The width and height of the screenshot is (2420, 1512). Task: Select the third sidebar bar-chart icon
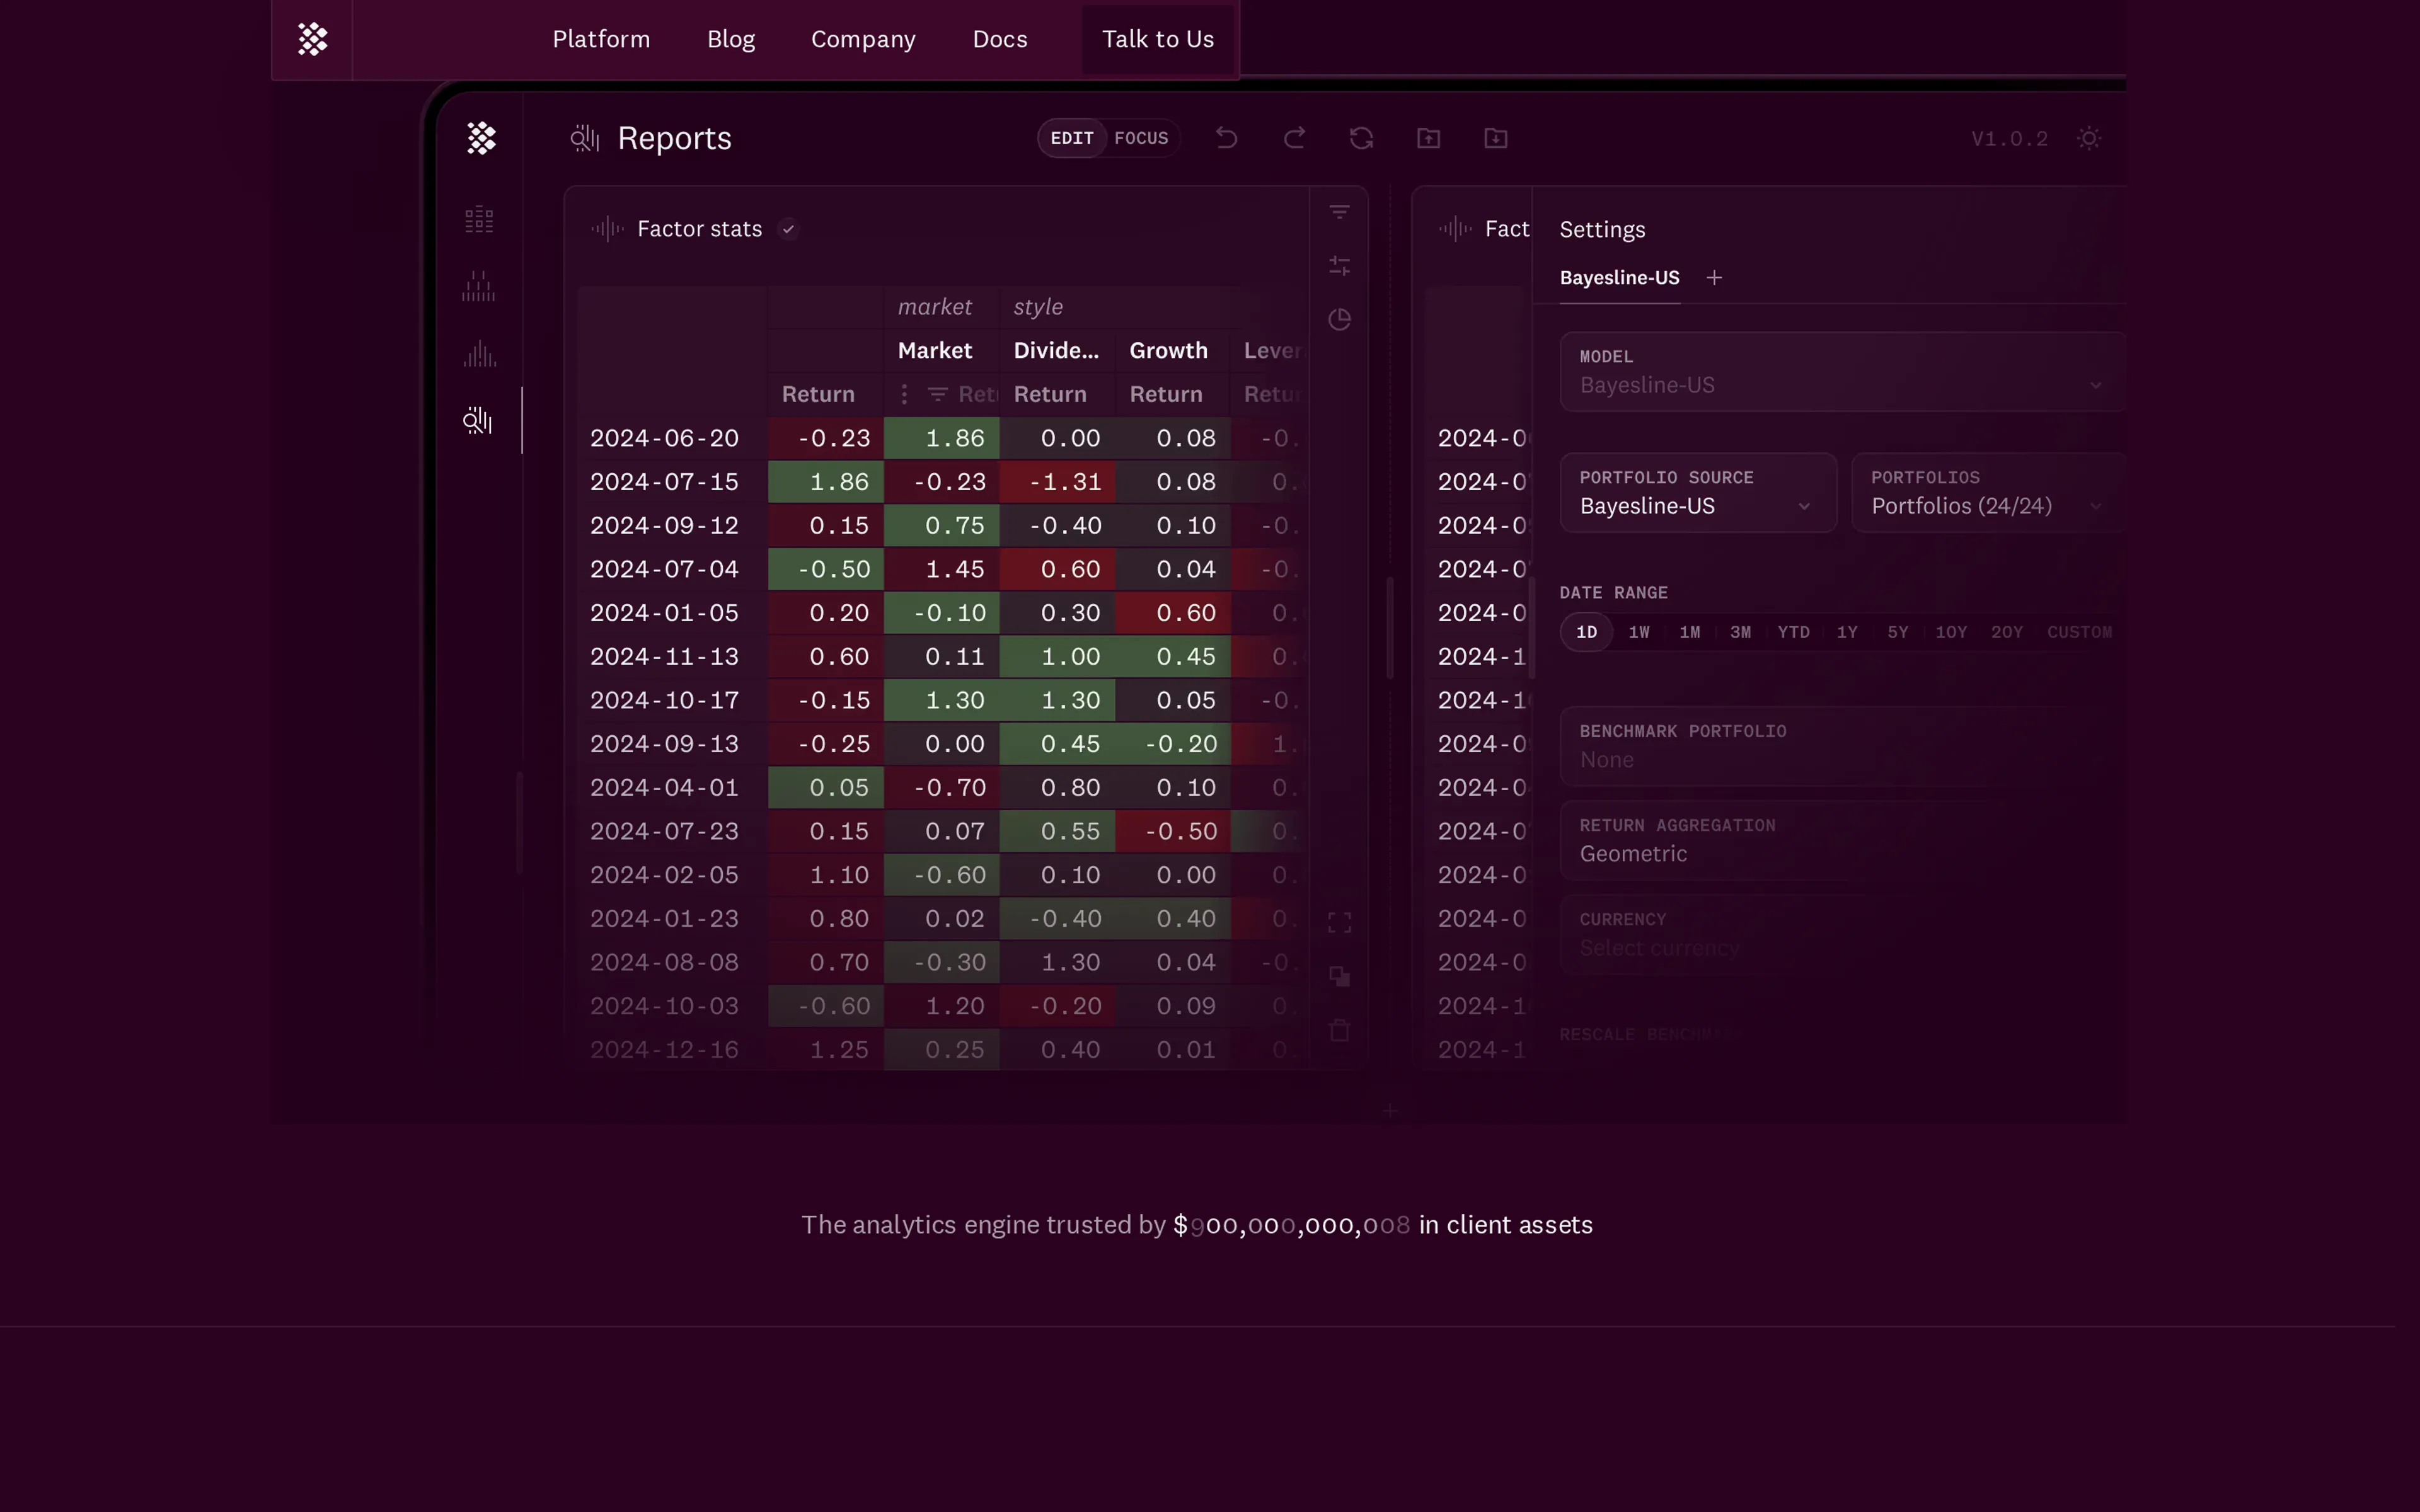479,354
